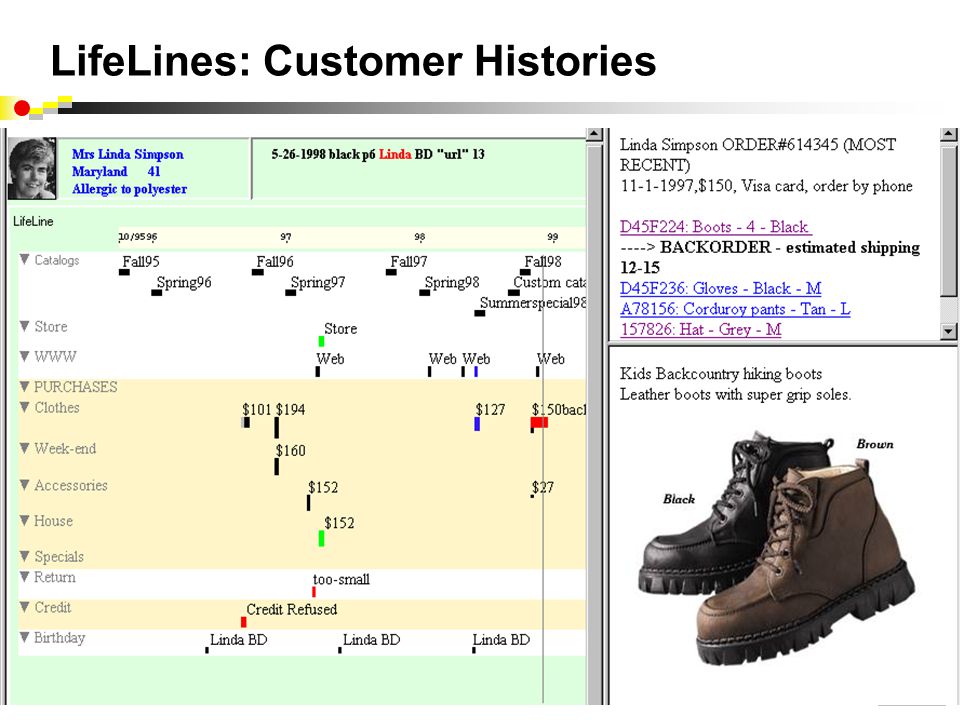
Task: Collapse the Catalogs row triangle
Action: (x=24, y=259)
